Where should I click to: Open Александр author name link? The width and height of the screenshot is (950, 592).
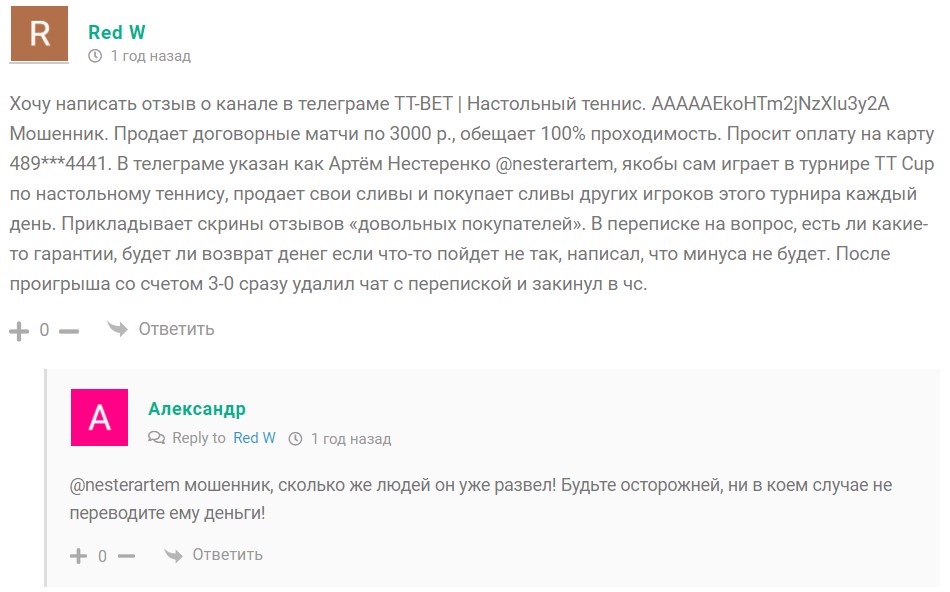197,409
